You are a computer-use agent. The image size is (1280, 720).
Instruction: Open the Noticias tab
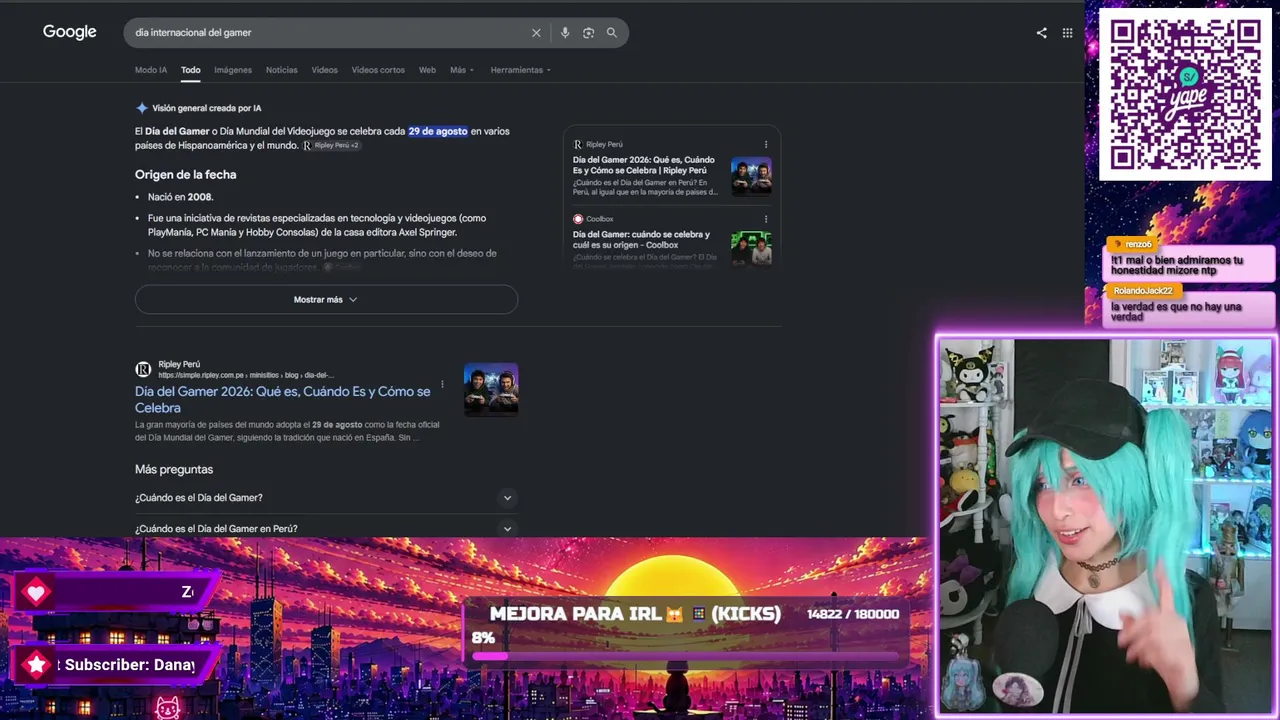(282, 70)
